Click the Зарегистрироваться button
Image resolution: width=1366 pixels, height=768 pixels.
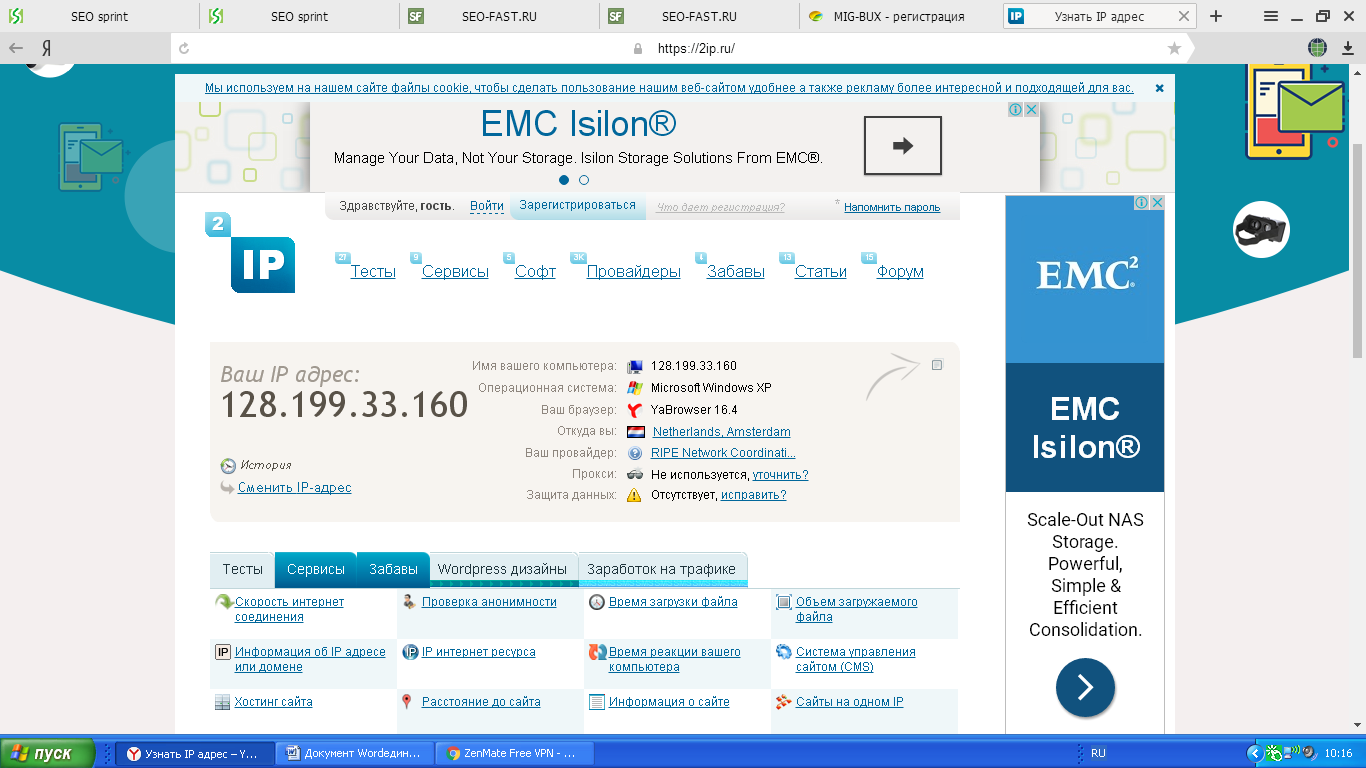click(577, 205)
